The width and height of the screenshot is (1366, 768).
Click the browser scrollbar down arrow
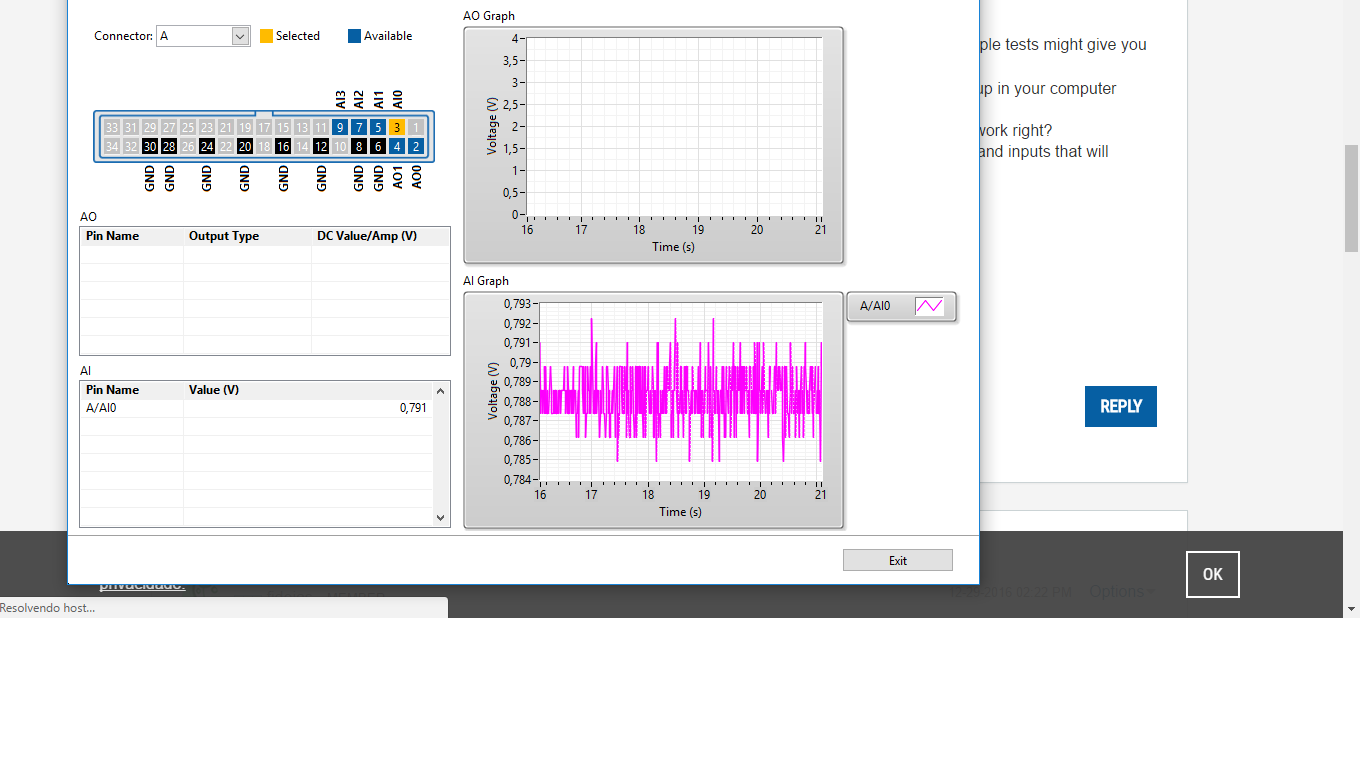coord(1352,608)
